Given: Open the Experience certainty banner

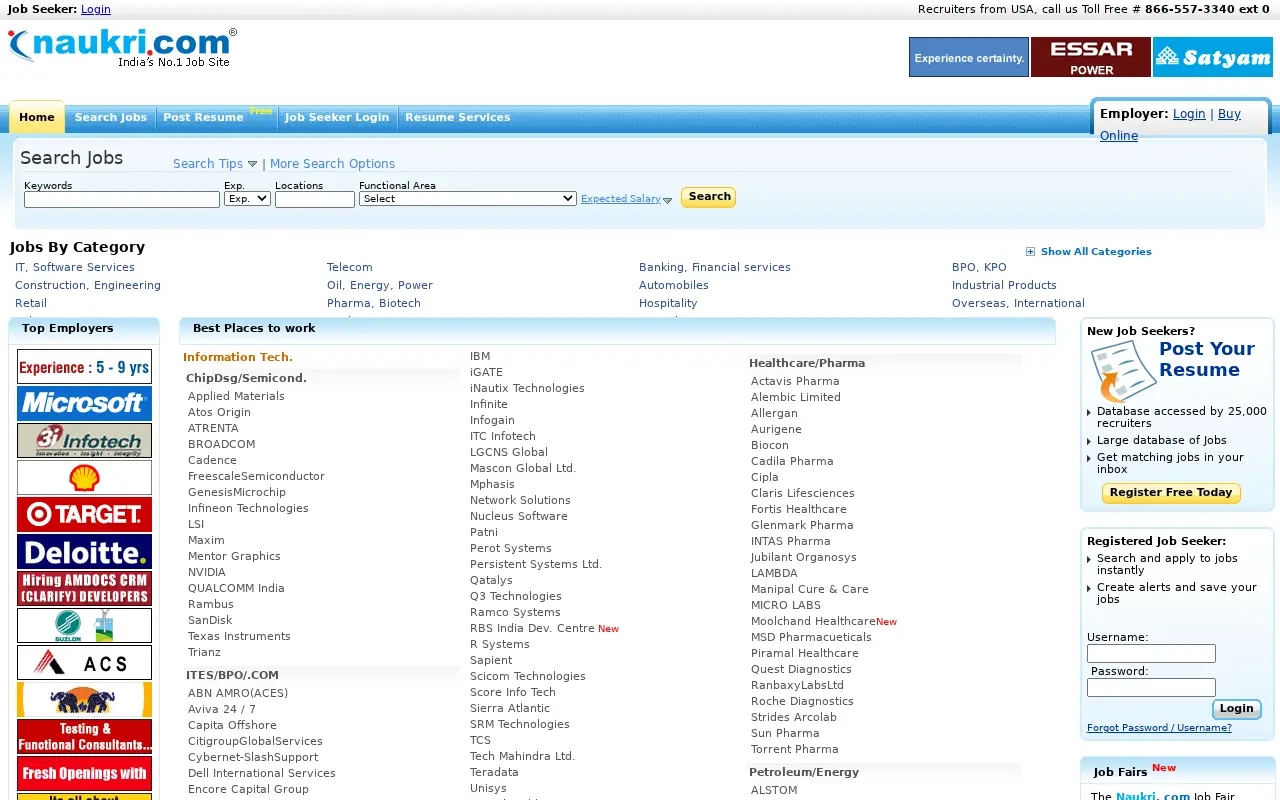Looking at the screenshot, I should coord(969,57).
